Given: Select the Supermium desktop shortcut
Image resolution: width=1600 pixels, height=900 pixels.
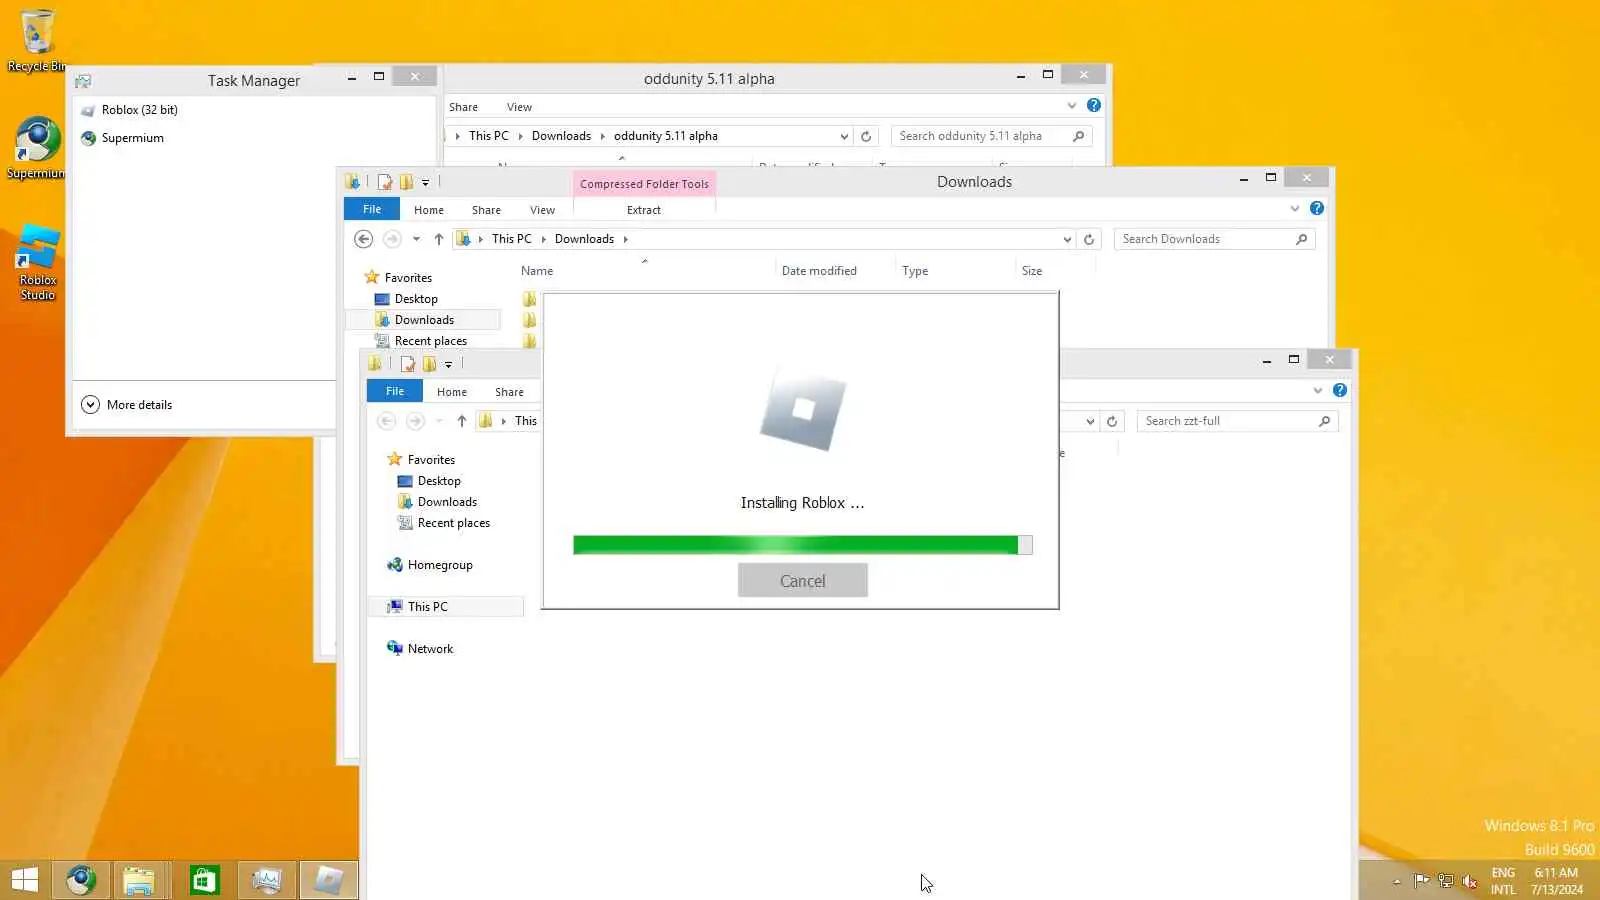Looking at the screenshot, I should click(x=36, y=148).
